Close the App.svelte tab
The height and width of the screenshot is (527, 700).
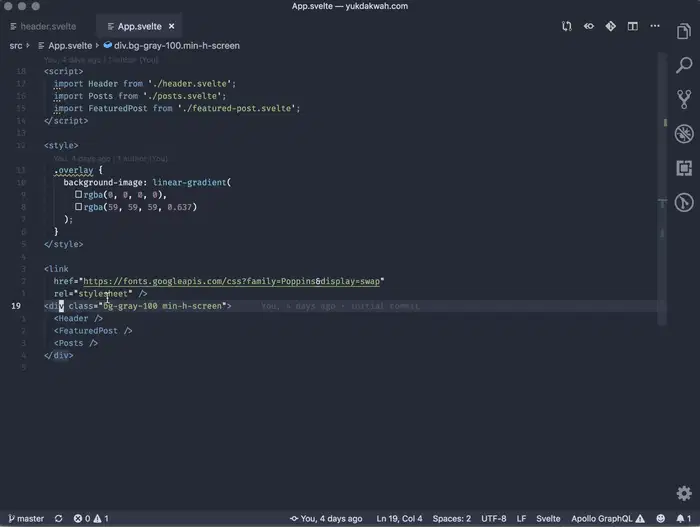coord(171,26)
